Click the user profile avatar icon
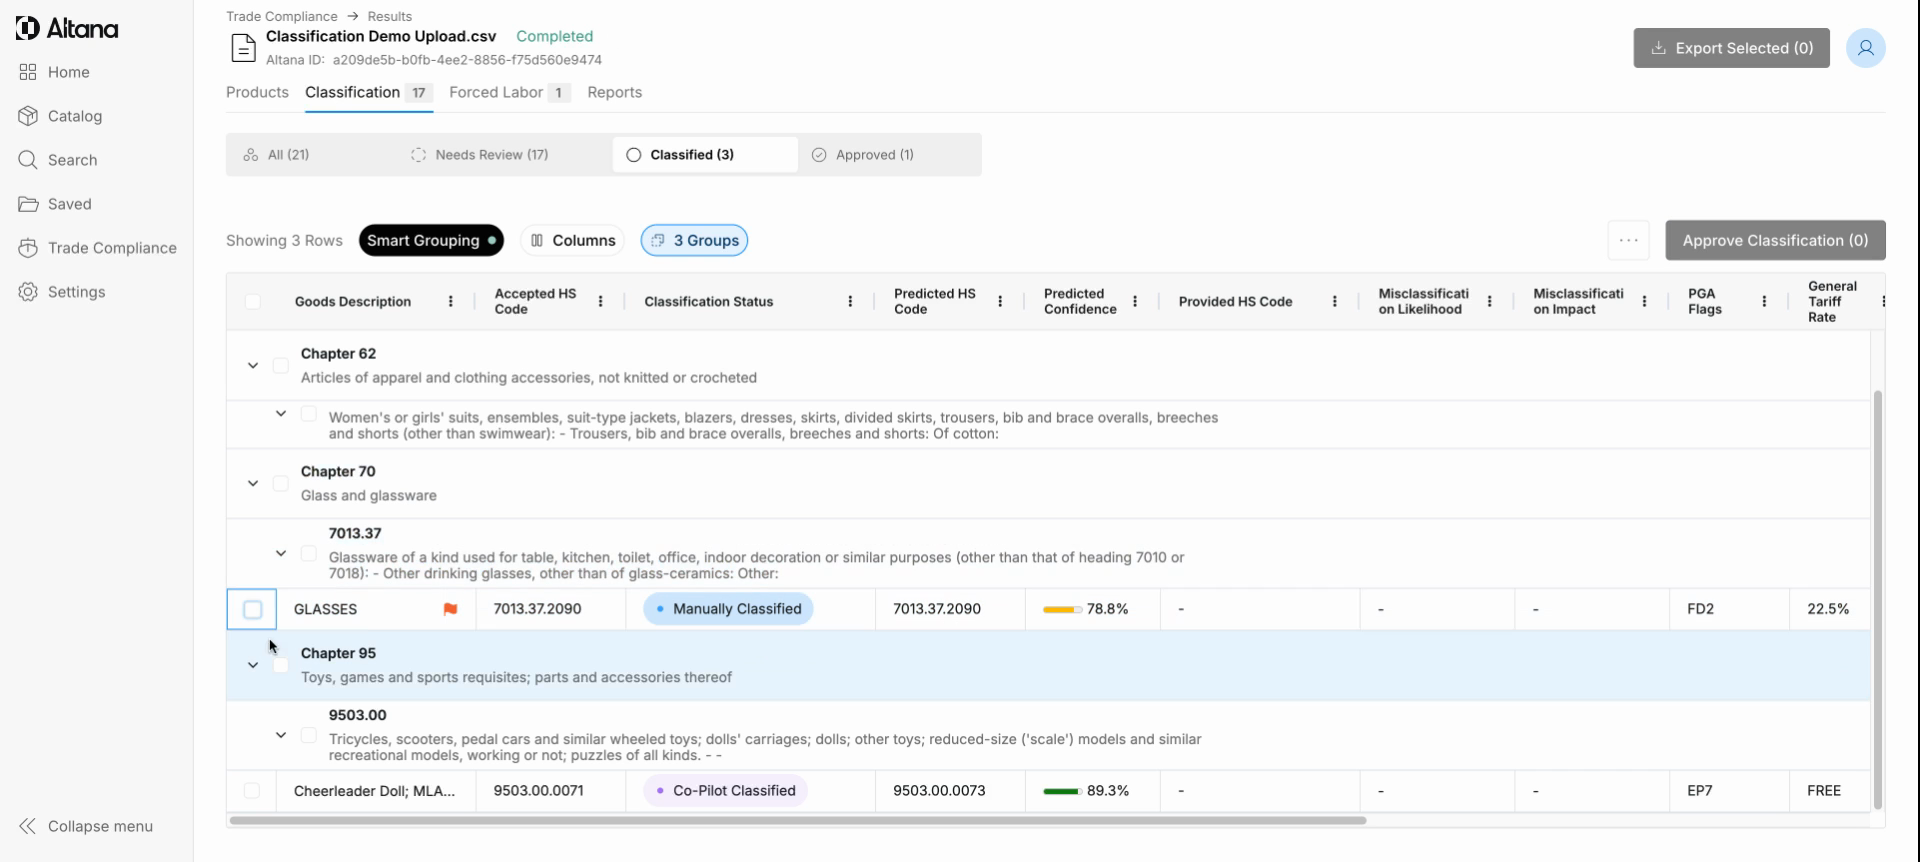 [x=1865, y=48]
